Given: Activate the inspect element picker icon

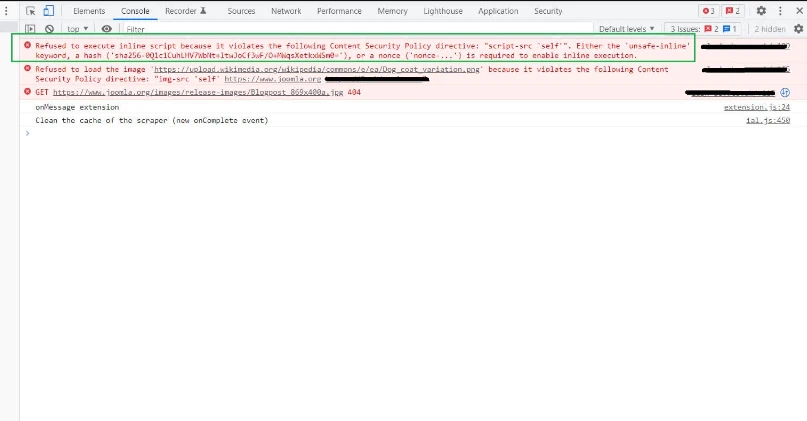Looking at the screenshot, I should (x=30, y=11).
